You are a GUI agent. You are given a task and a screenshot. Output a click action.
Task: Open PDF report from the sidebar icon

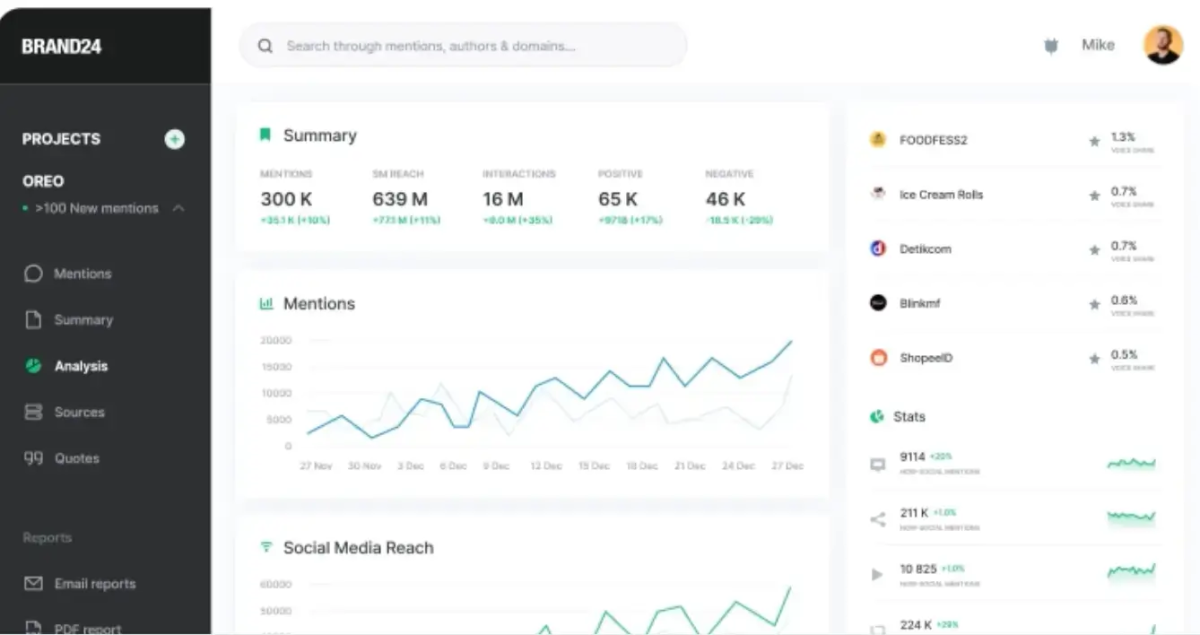click(32, 626)
